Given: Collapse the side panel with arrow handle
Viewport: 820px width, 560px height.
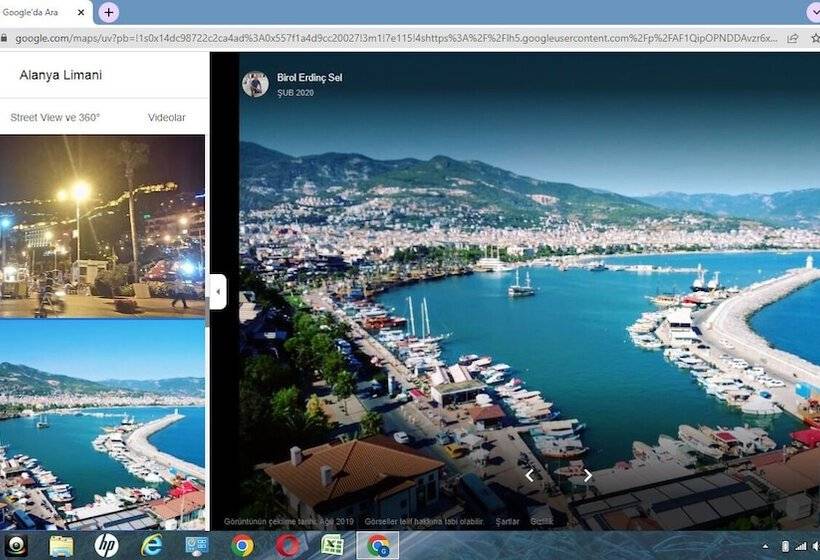Looking at the screenshot, I should click(218, 292).
